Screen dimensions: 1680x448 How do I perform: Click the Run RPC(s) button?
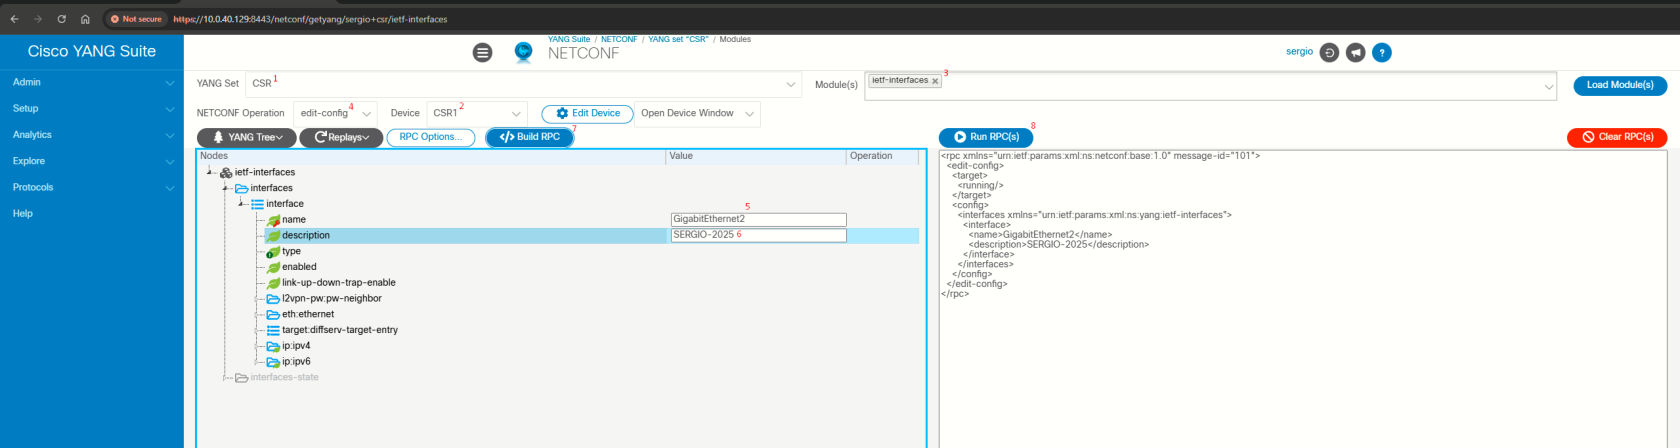click(986, 137)
